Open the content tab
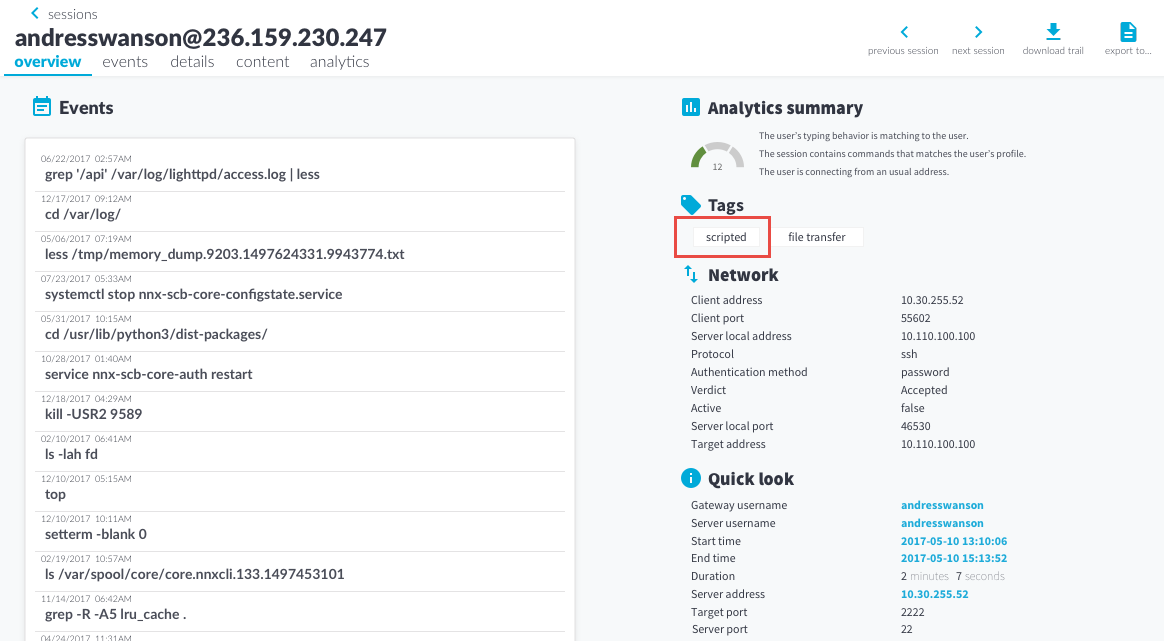1164x641 pixels. coord(262,62)
